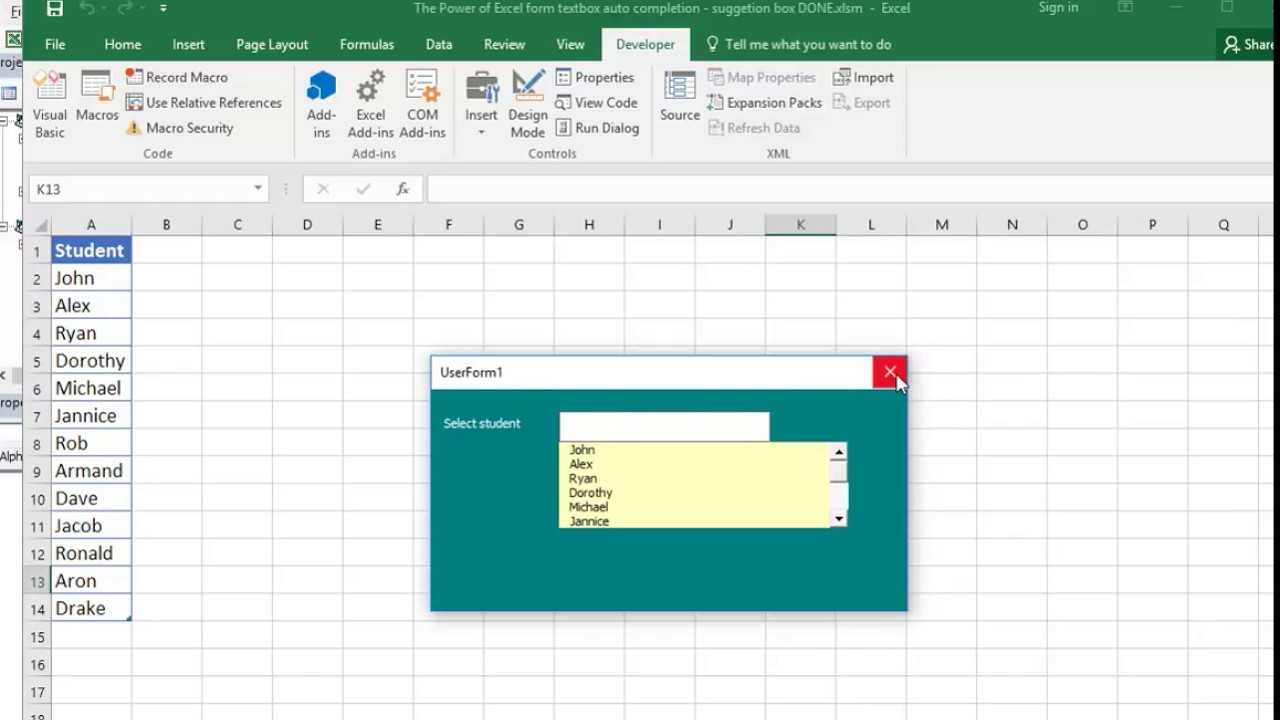Click the Select student text box
1280x720 pixels.
(664, 426)
